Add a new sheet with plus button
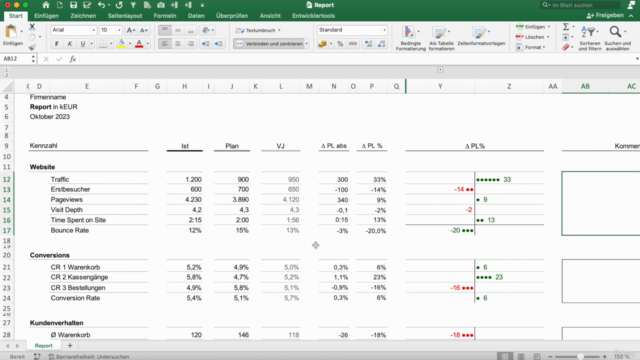Image resolution: width=640 pixels, height=360 pixels. 70,346
